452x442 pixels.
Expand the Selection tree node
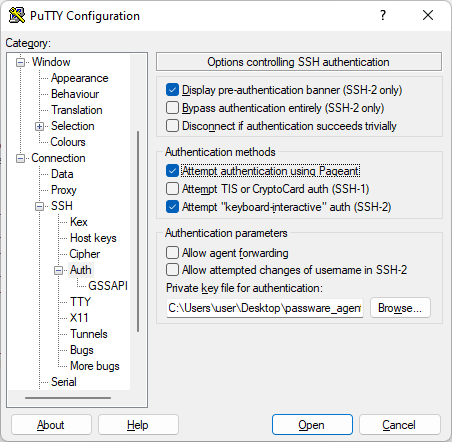point(39,126)
